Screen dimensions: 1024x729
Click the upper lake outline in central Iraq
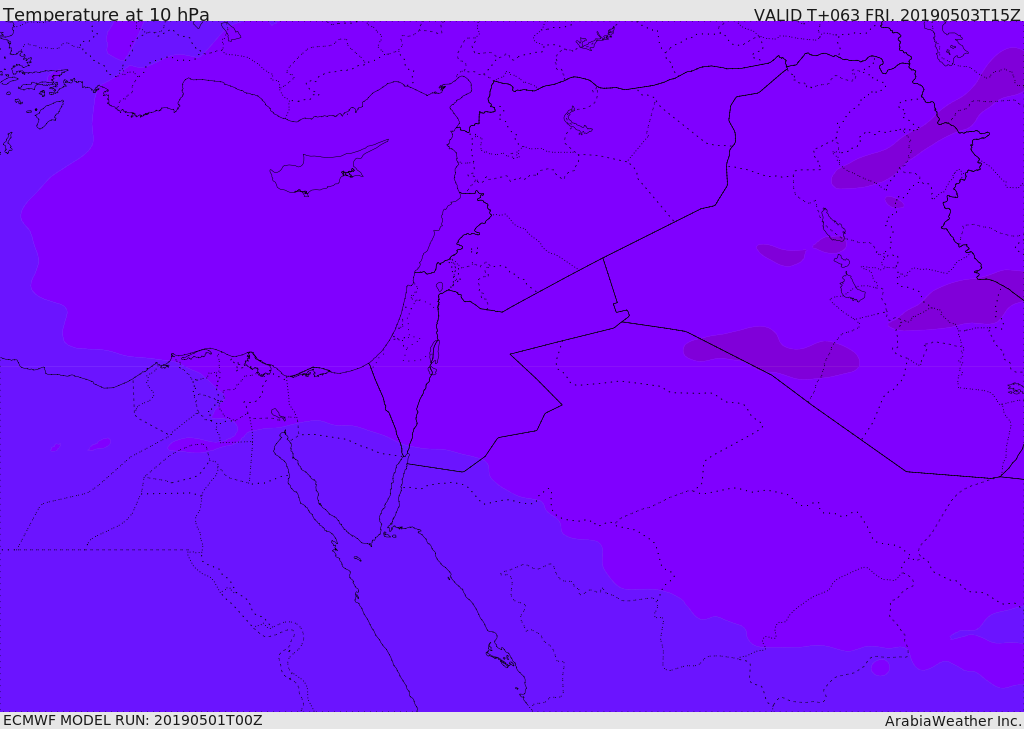coord(831,226)
